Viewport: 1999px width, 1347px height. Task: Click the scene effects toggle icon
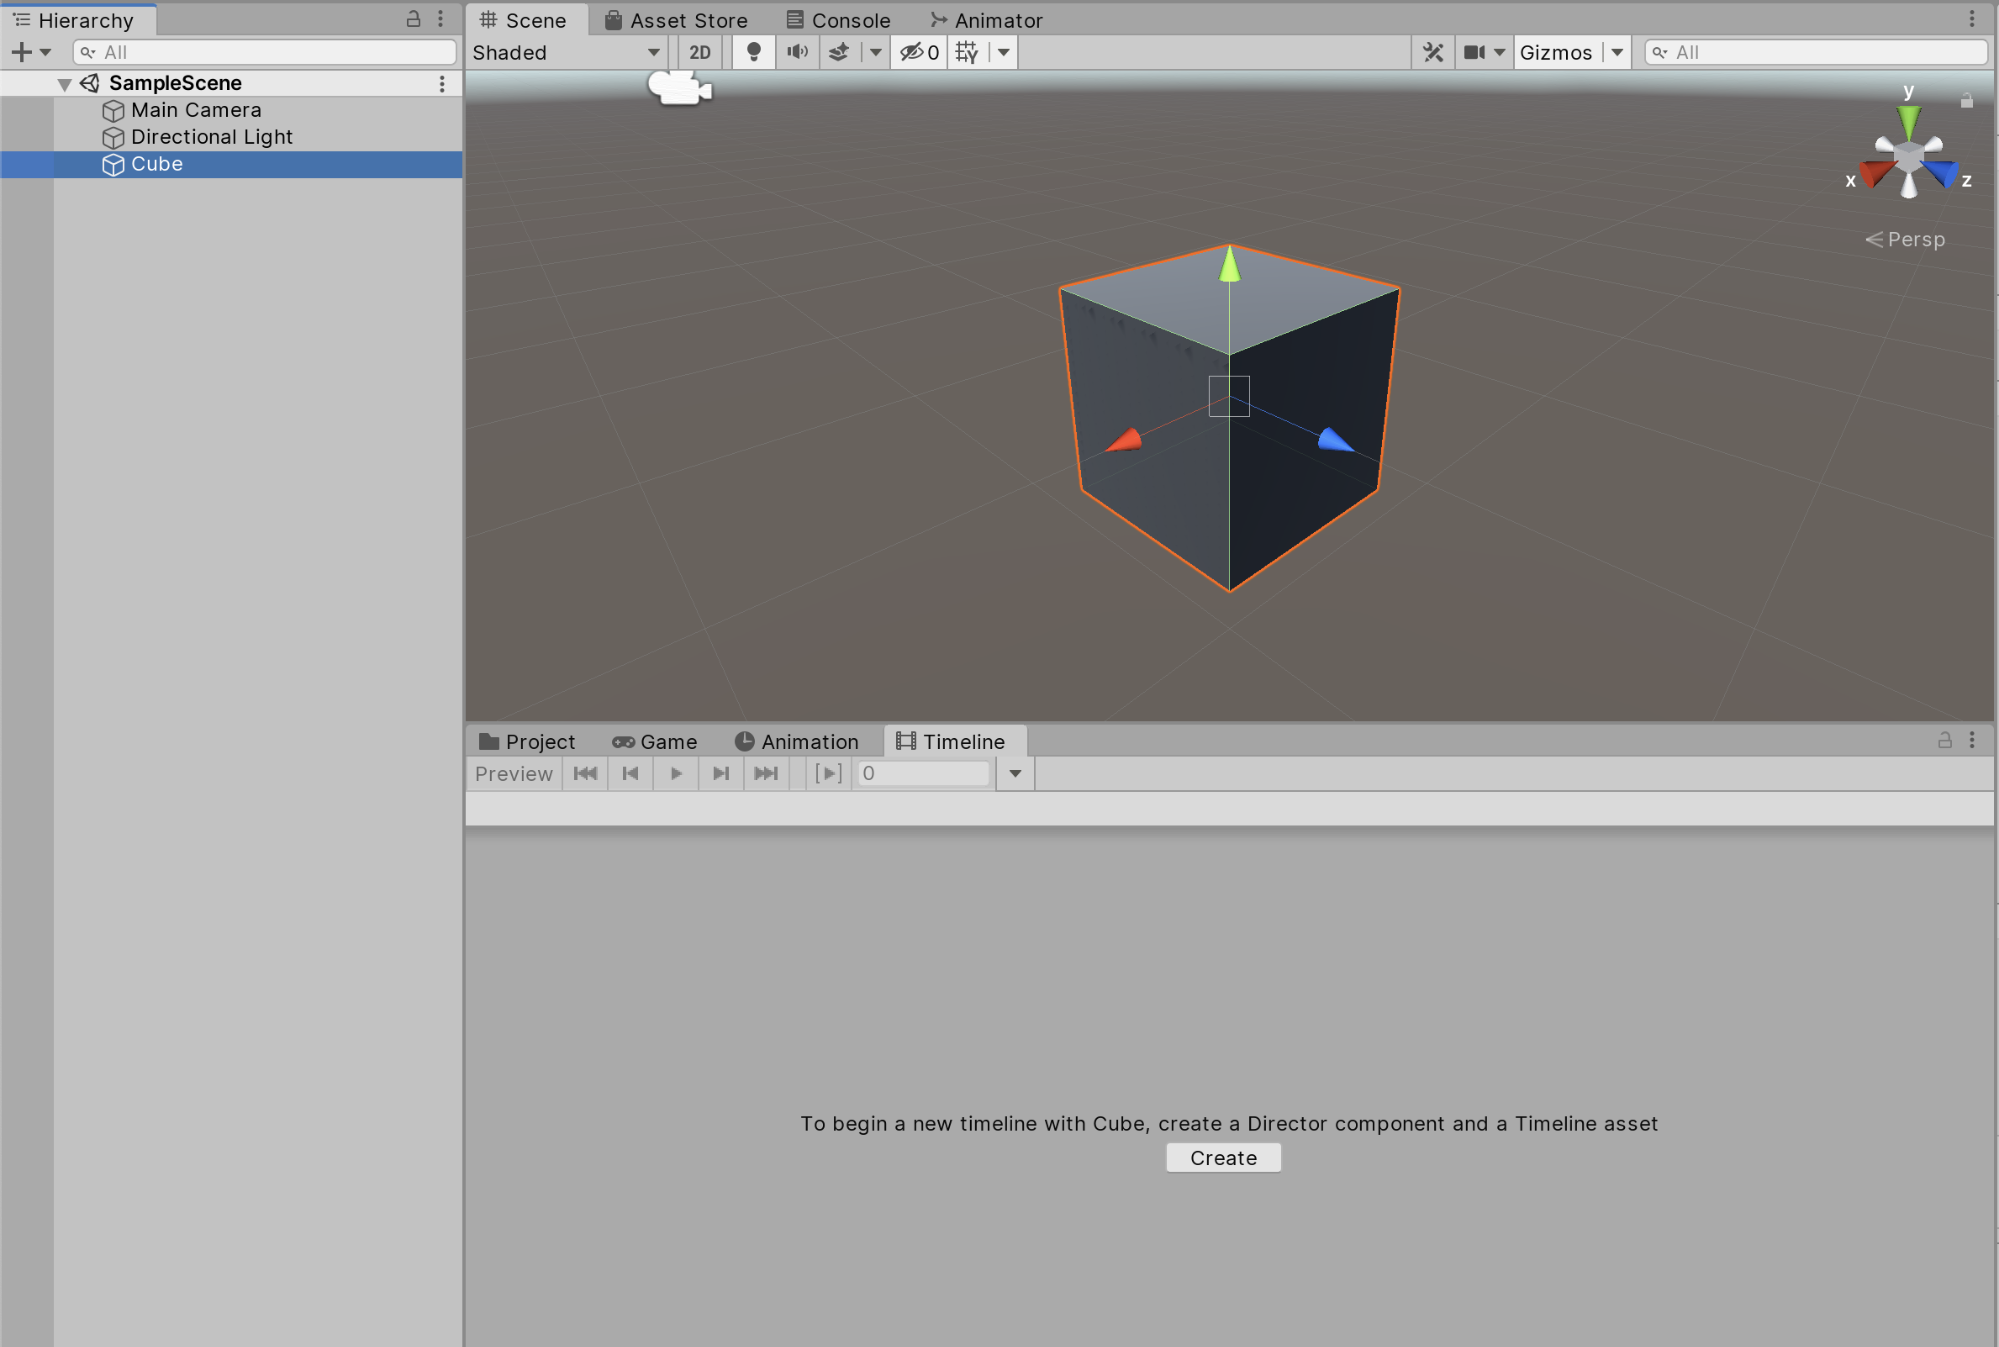840,52
